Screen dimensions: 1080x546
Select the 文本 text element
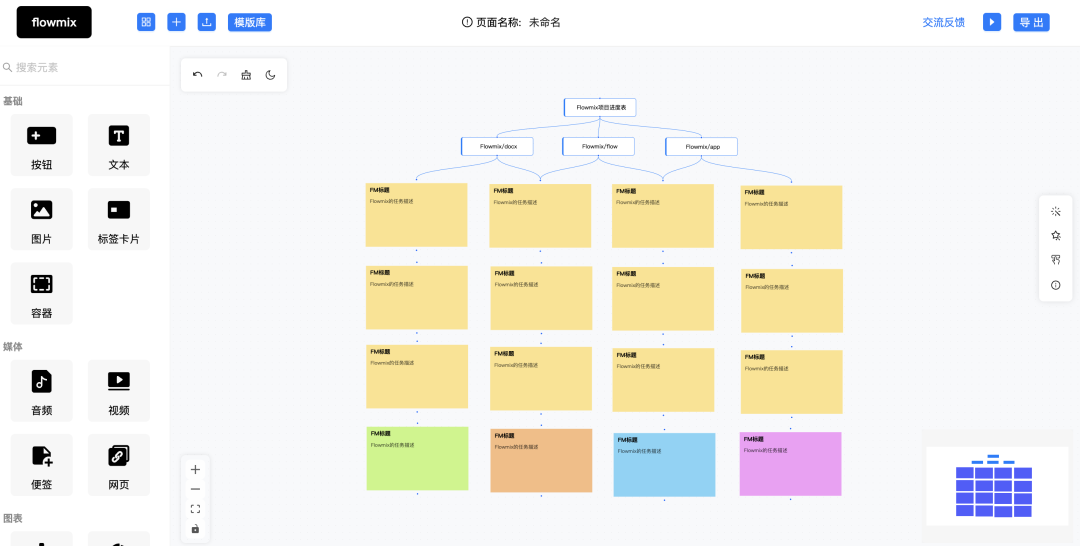(x=118, y=145)
